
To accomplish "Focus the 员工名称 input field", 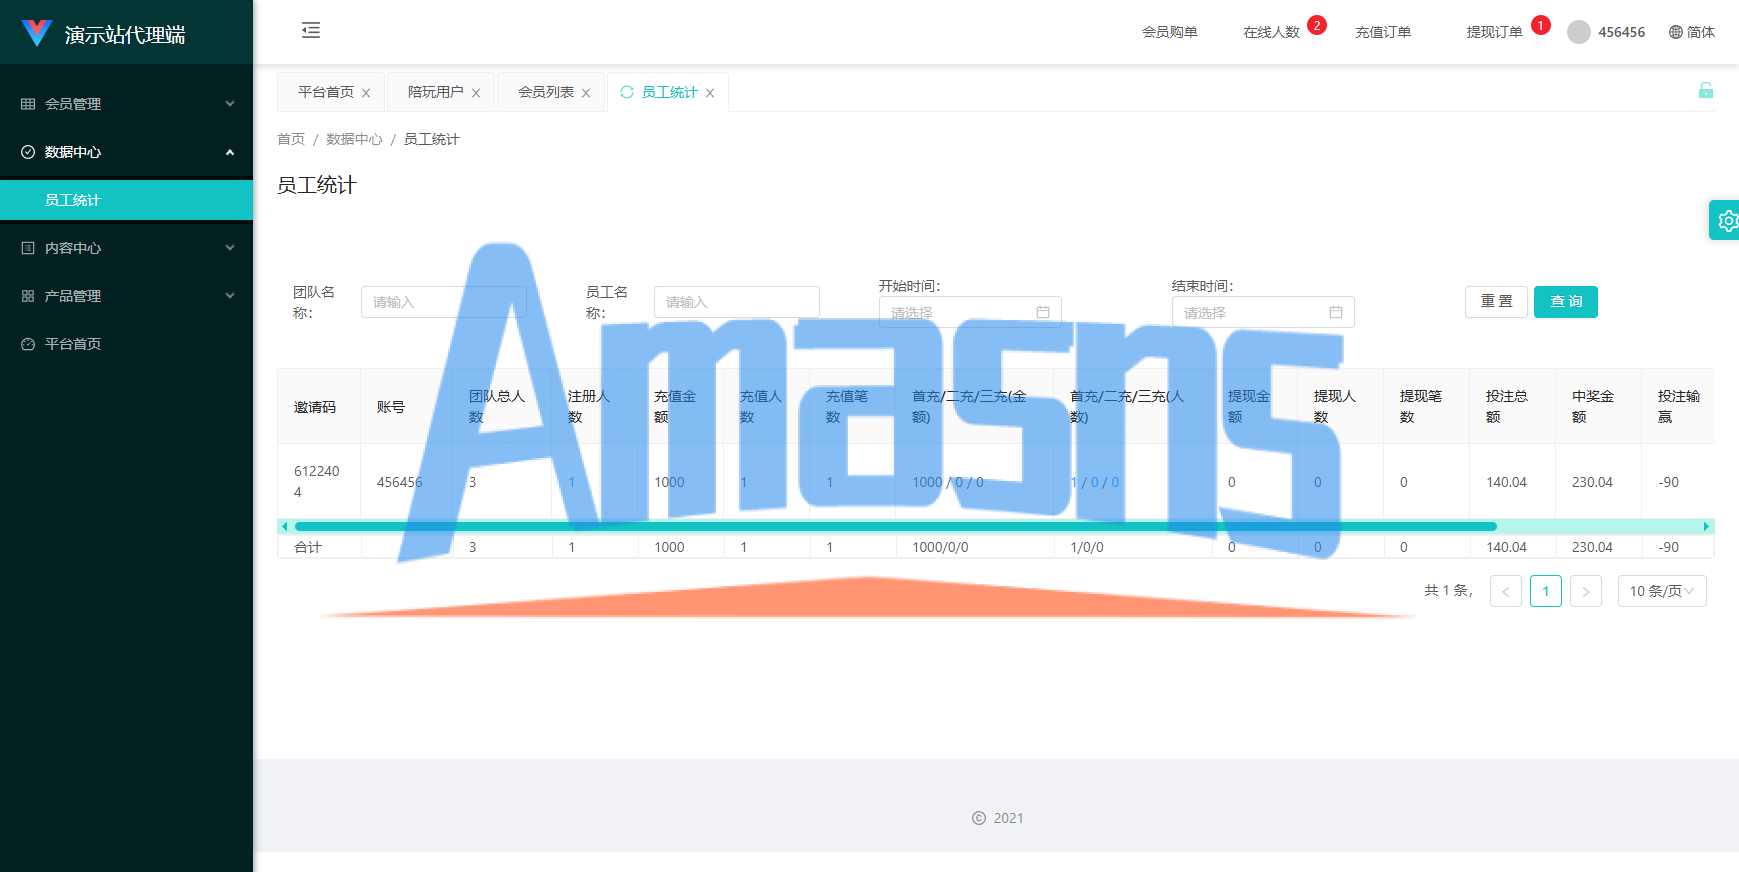I will coord(737,302).
